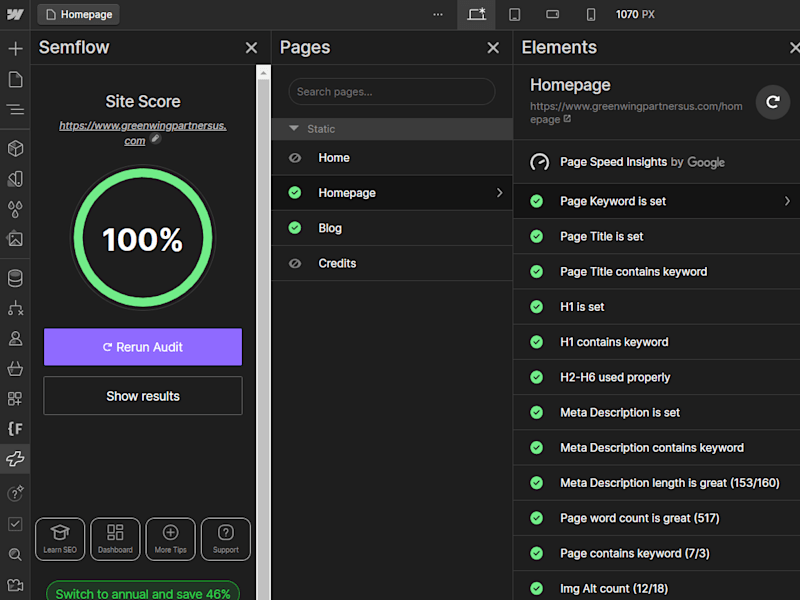Switch to mobile landscape breakpoint
The height and width of the screenshot is (600, 800).
(553, 14)
